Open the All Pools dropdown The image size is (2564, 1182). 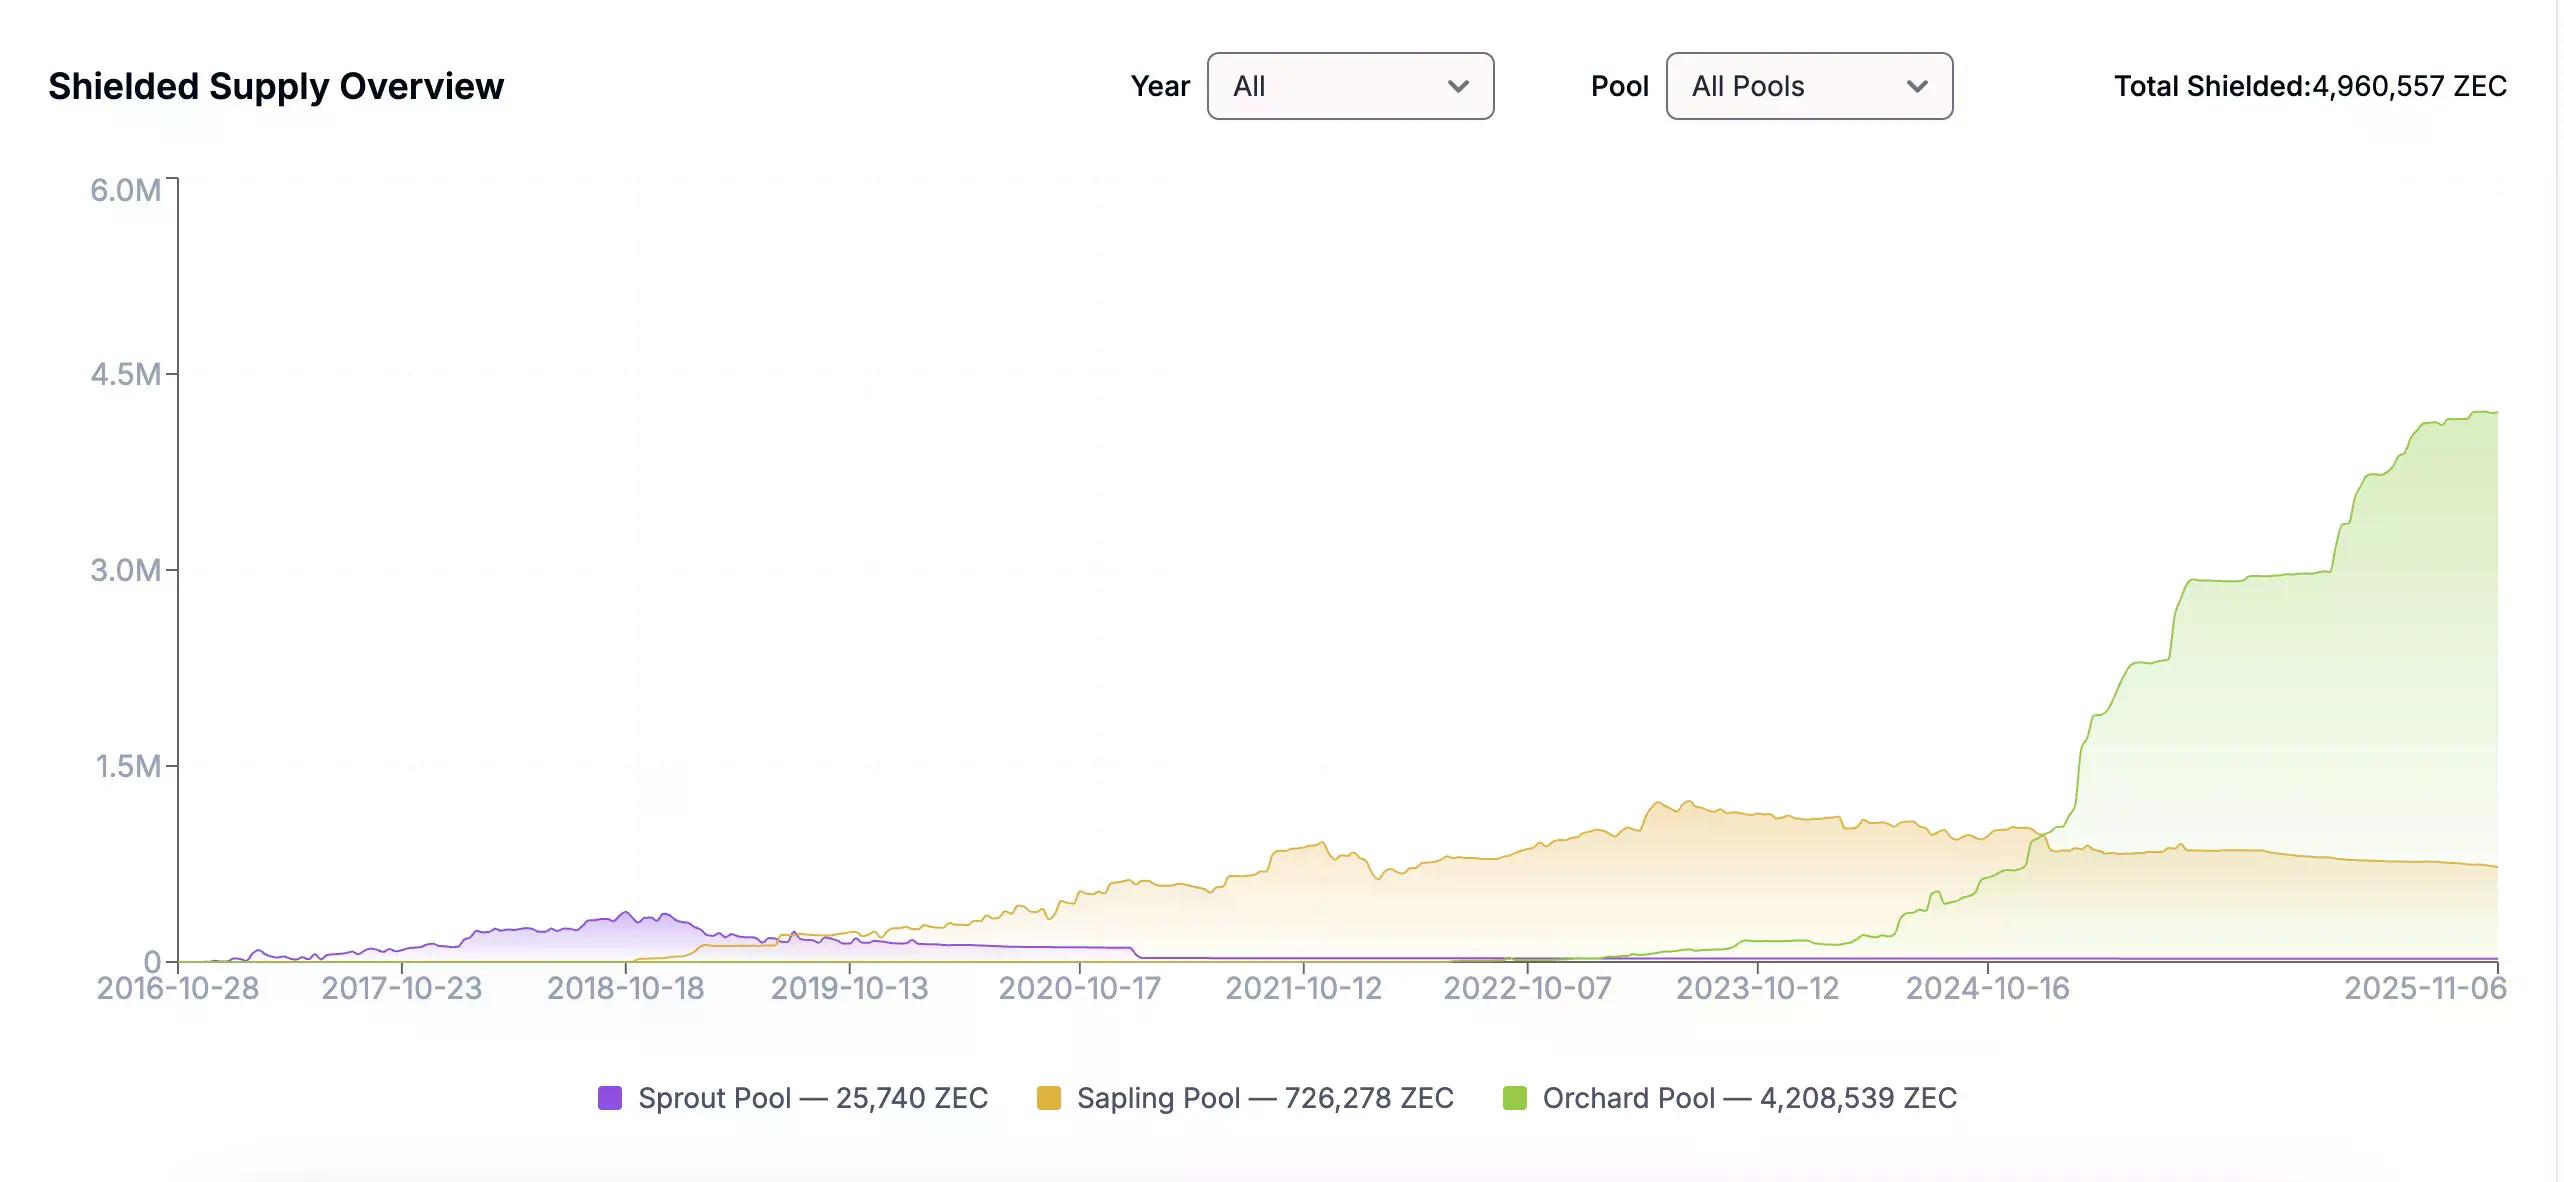1808,86
